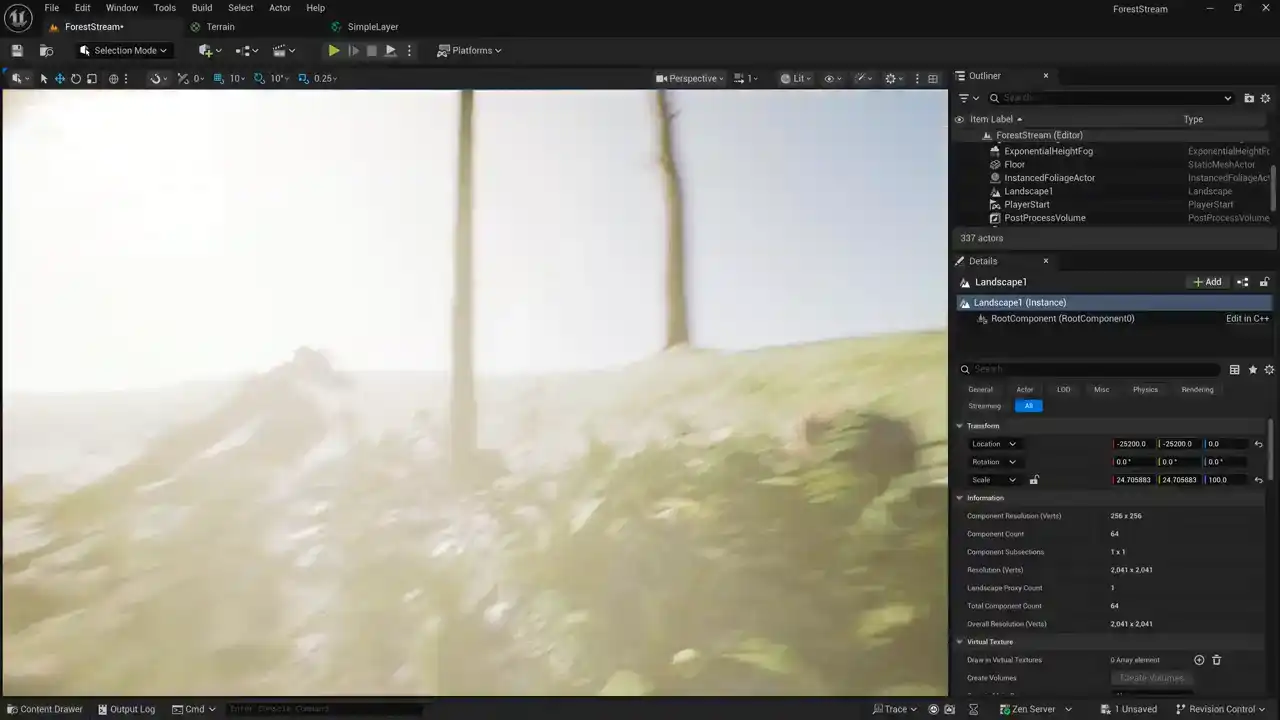Toggle the Scale lock ratio icon

coord(1034,480)
